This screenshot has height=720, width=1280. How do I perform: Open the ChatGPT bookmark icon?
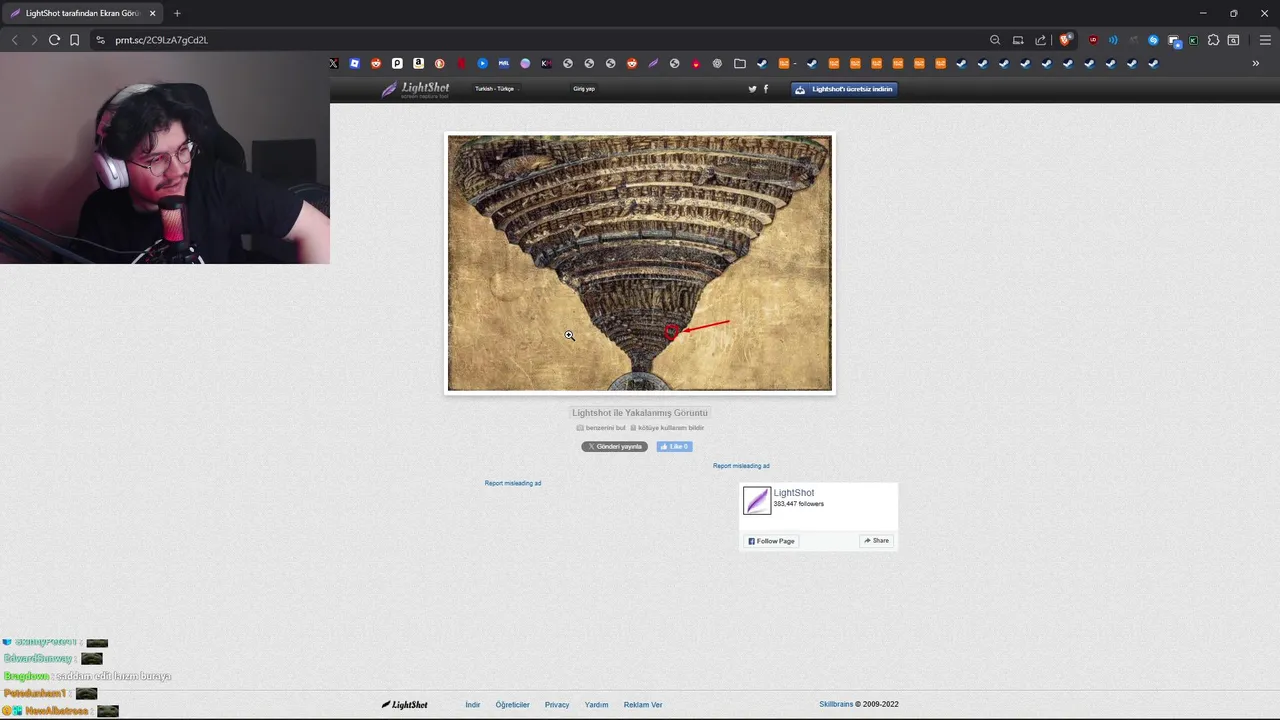click(717, 63)
